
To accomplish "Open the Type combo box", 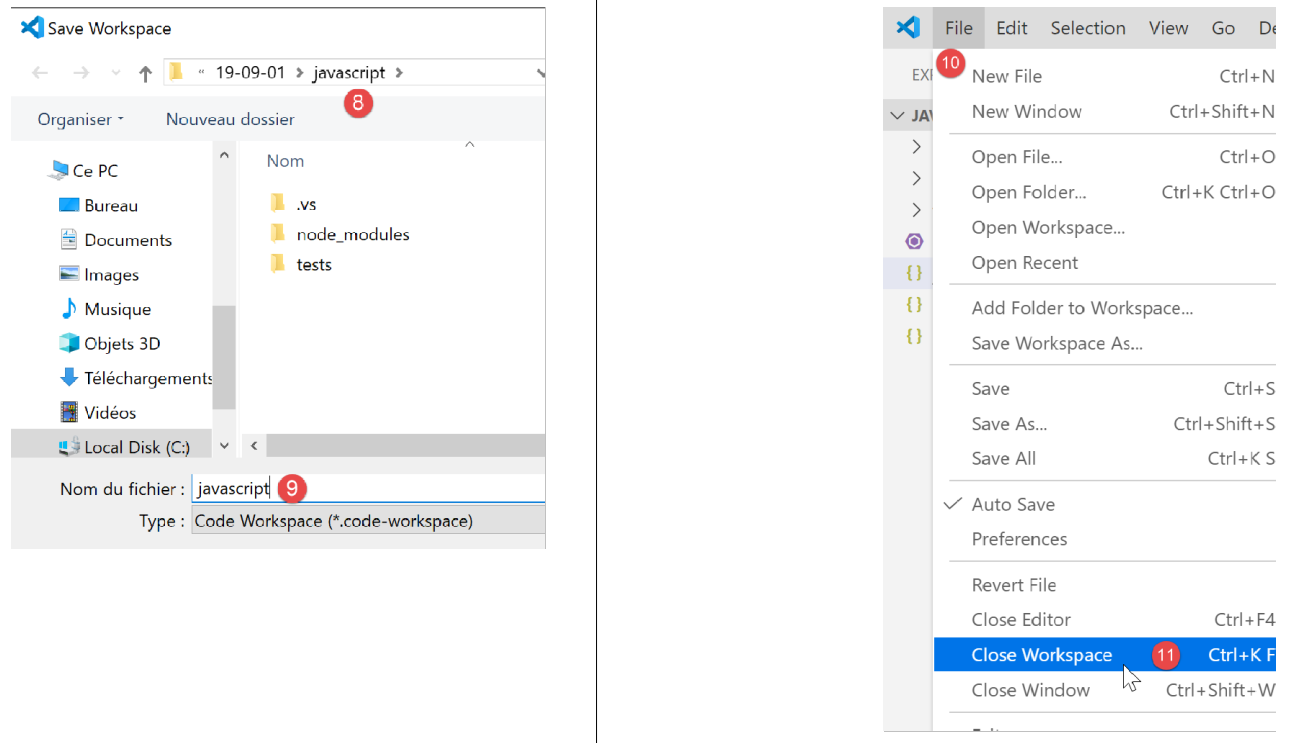I will tap(367, 521).
